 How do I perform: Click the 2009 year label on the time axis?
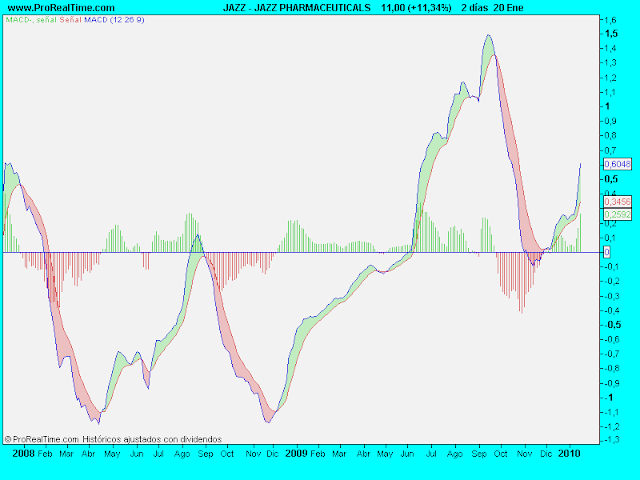click(296, 453)
